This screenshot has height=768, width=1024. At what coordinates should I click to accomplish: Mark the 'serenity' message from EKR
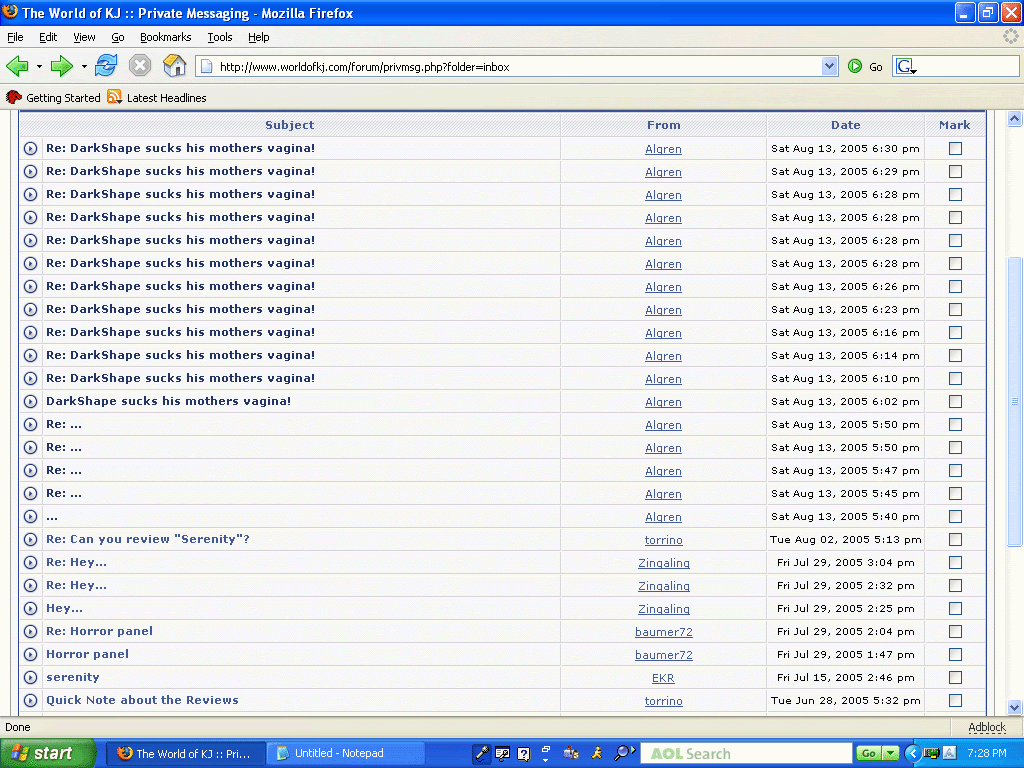coord(955,677)
